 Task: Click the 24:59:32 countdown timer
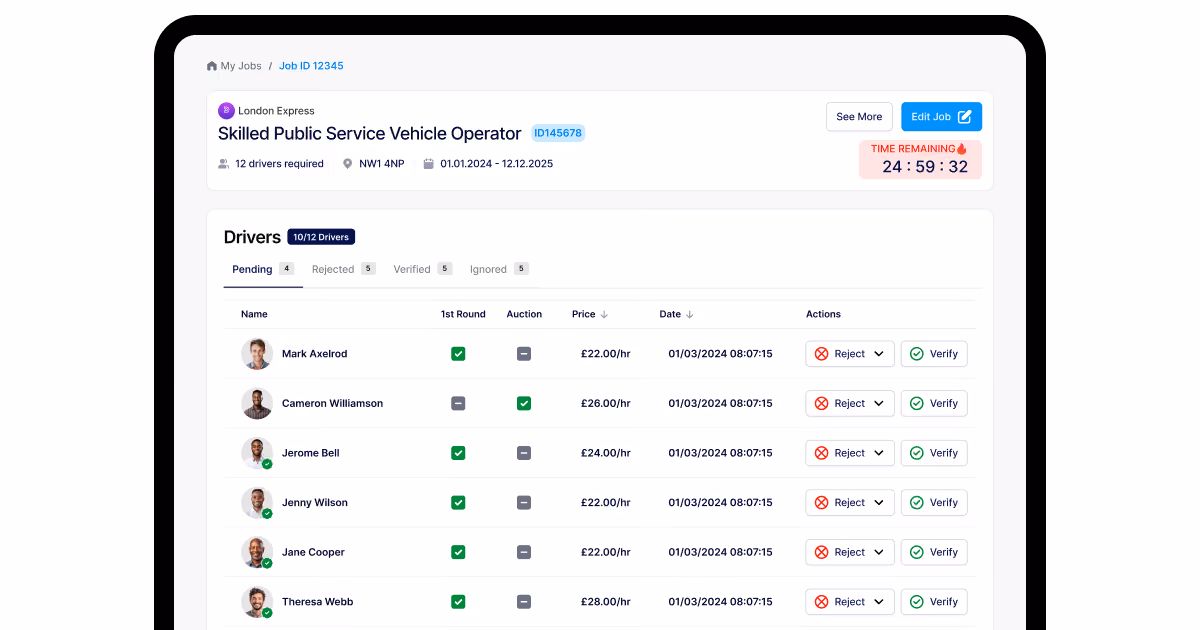click(925, 167)
